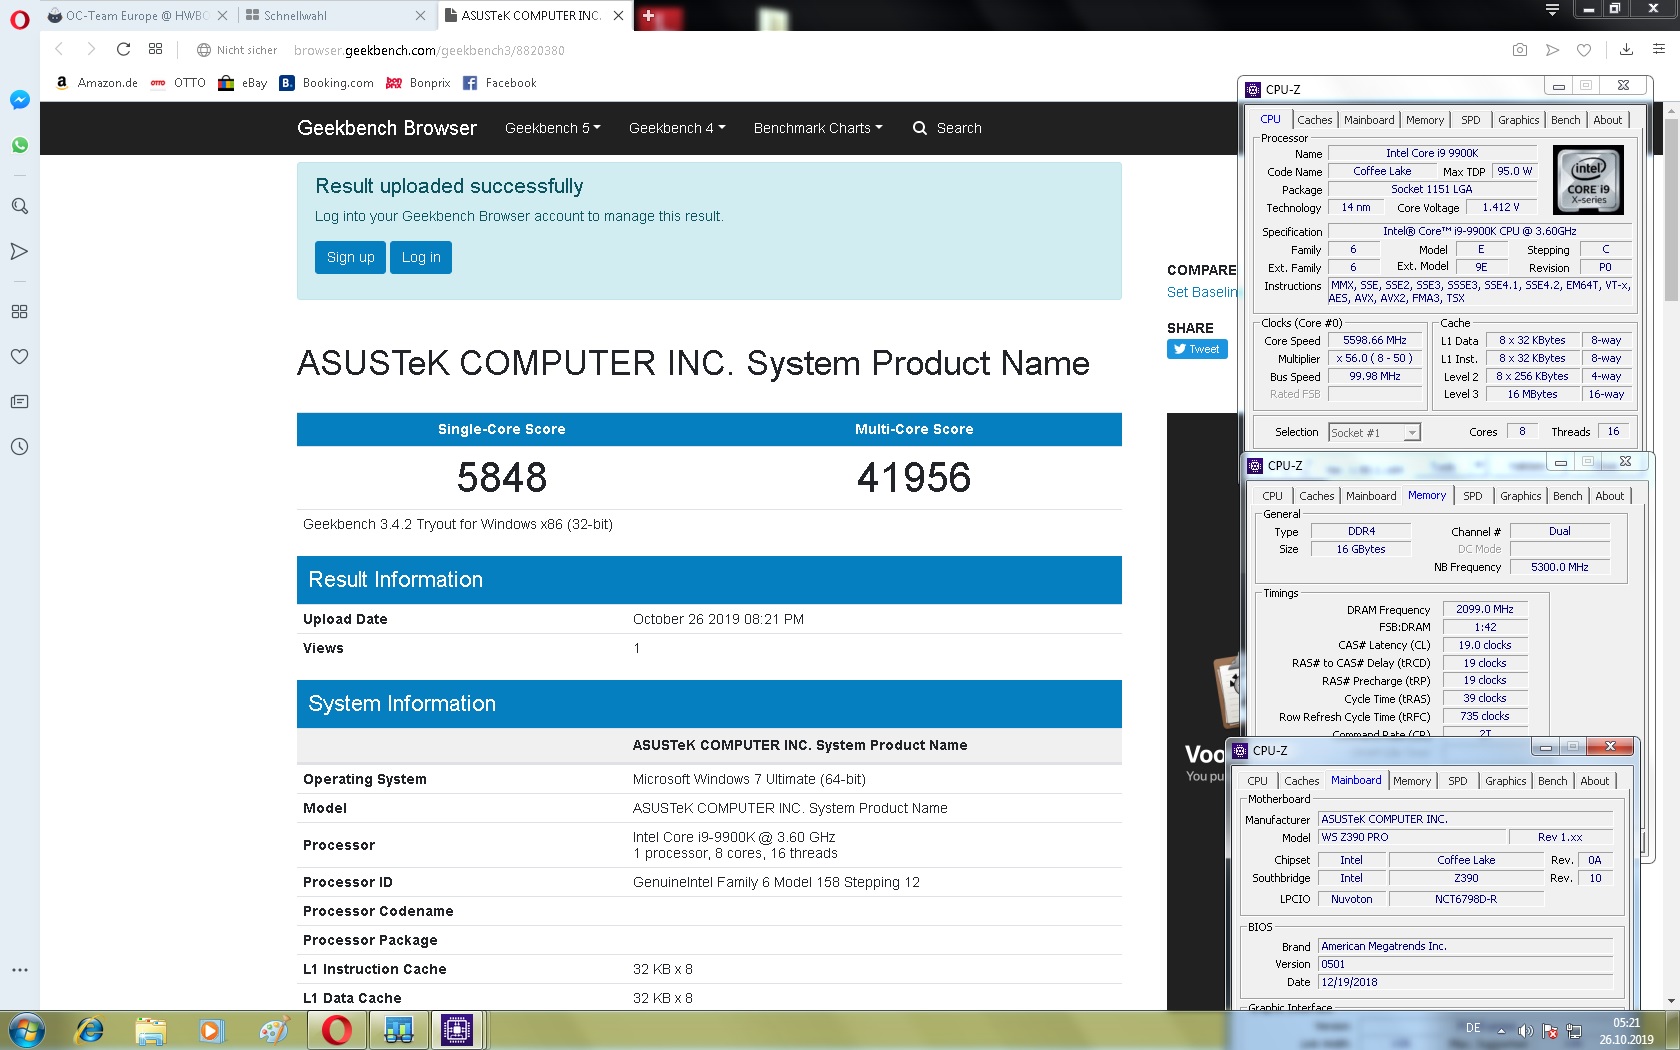The image size is (1680, 1050).
Task: Add page to bookmarks heart
Action: pos(1584,50)
